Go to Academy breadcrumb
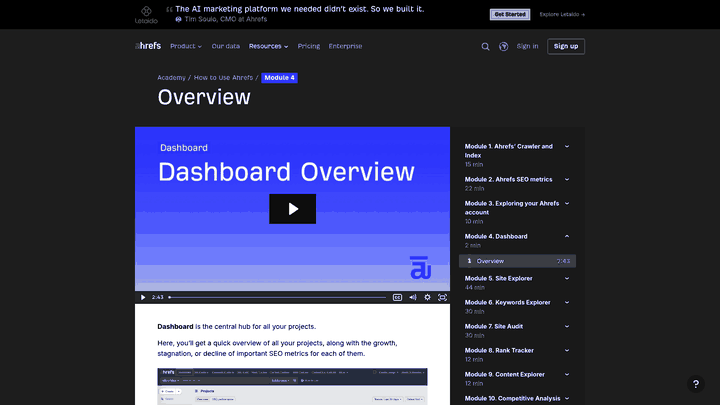 tap(171, 78)
